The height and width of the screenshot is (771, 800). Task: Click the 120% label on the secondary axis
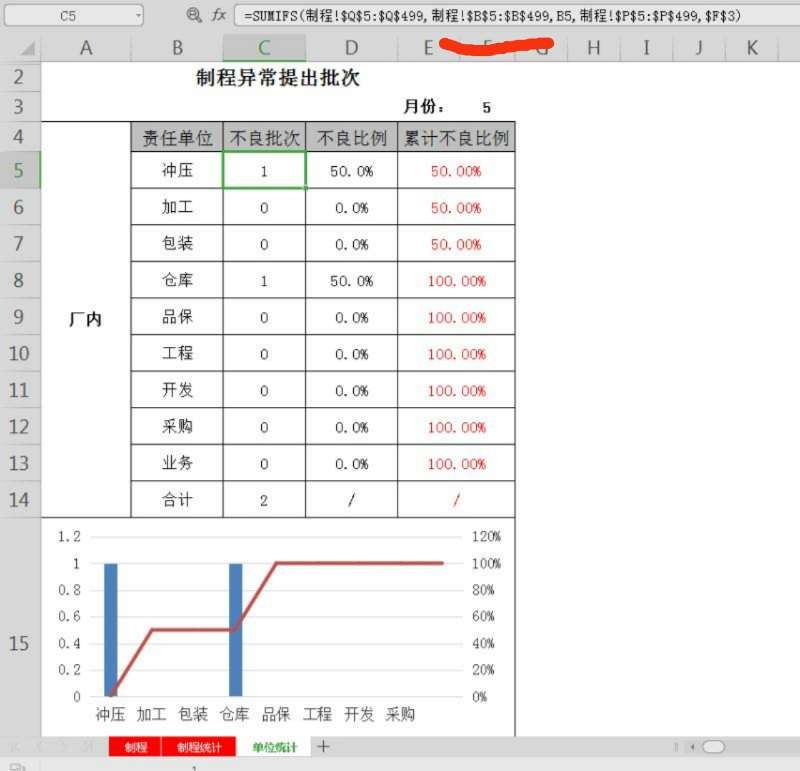[x=486, y=537]
